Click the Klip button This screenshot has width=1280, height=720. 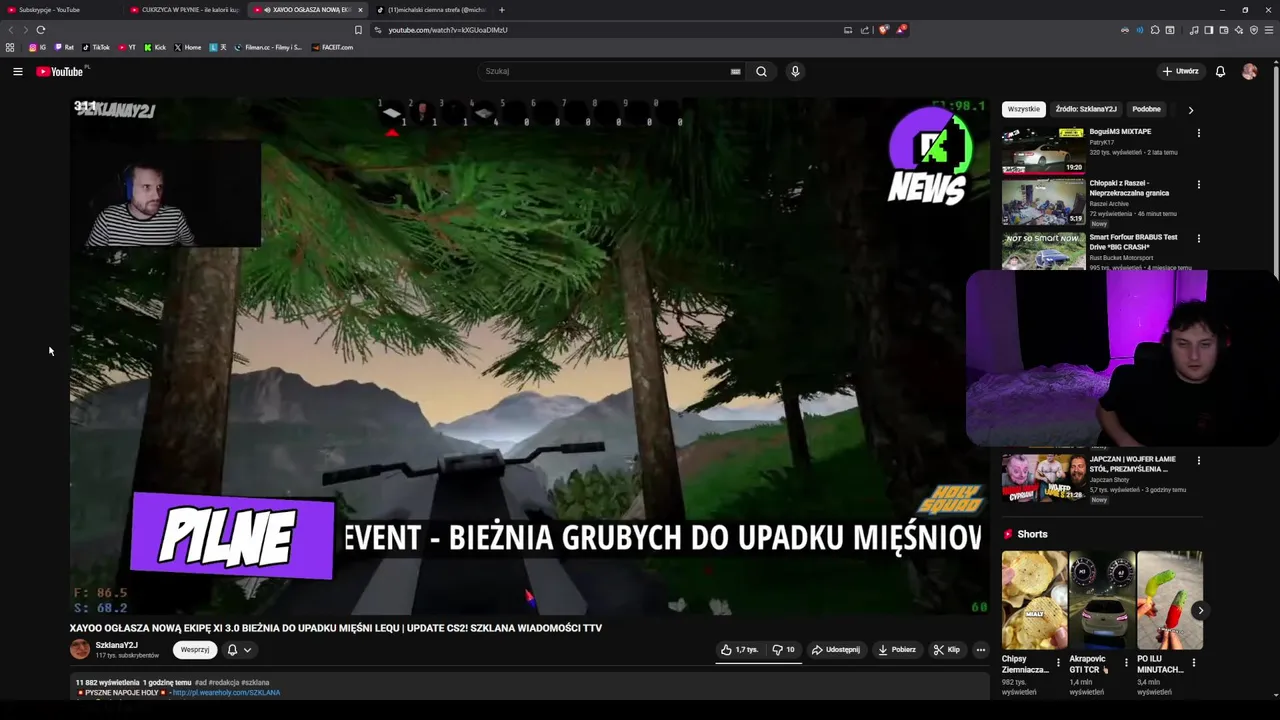point(946,650)
